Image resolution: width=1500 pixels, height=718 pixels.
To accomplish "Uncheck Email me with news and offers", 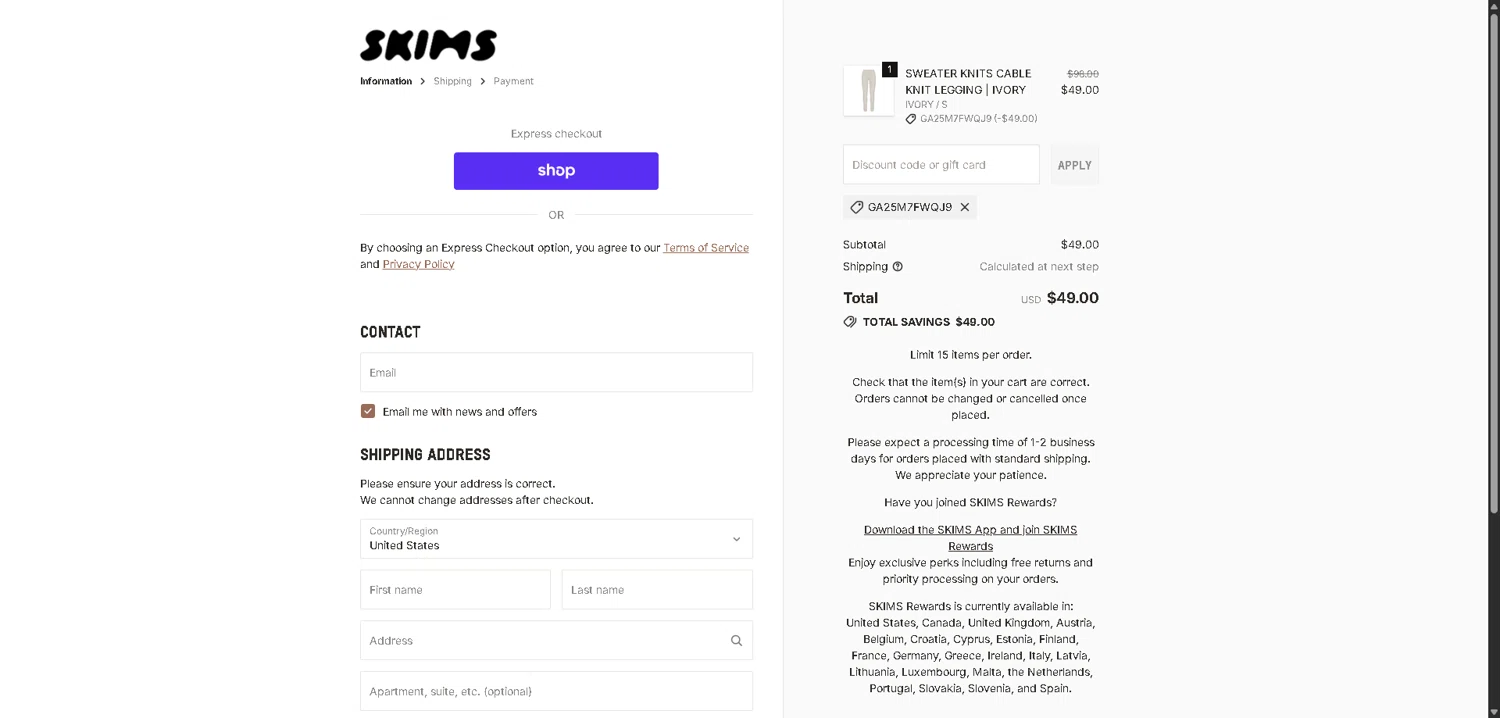I will (x=368, y=411).
